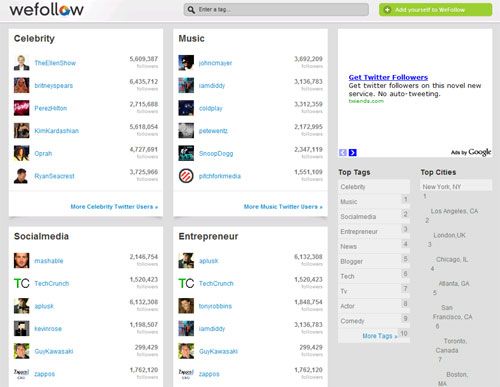Open kevinrose profile link
The image size is (500, 387).
click(48, 329)
